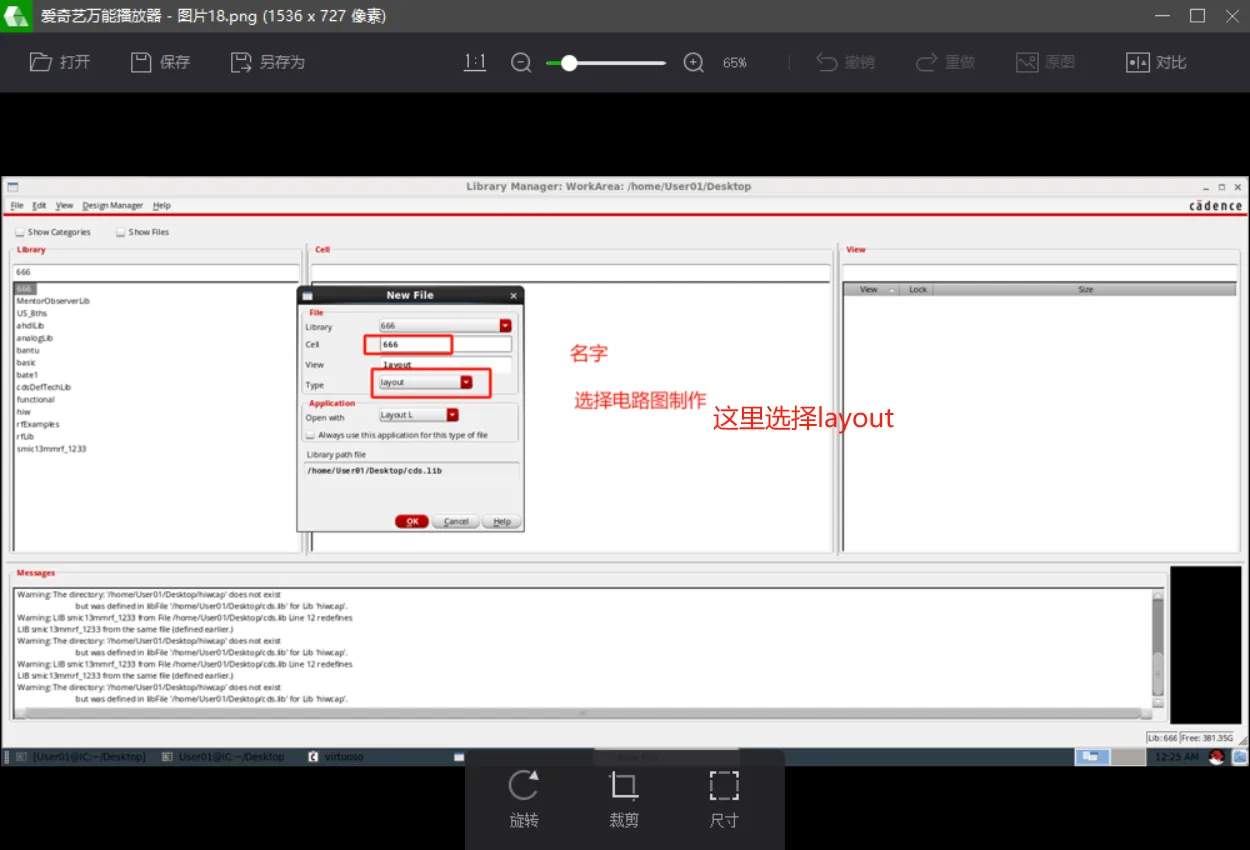Screen dimensions: 1250x850
Task: Open the Library dropdown showing 666
Action: 505,326
